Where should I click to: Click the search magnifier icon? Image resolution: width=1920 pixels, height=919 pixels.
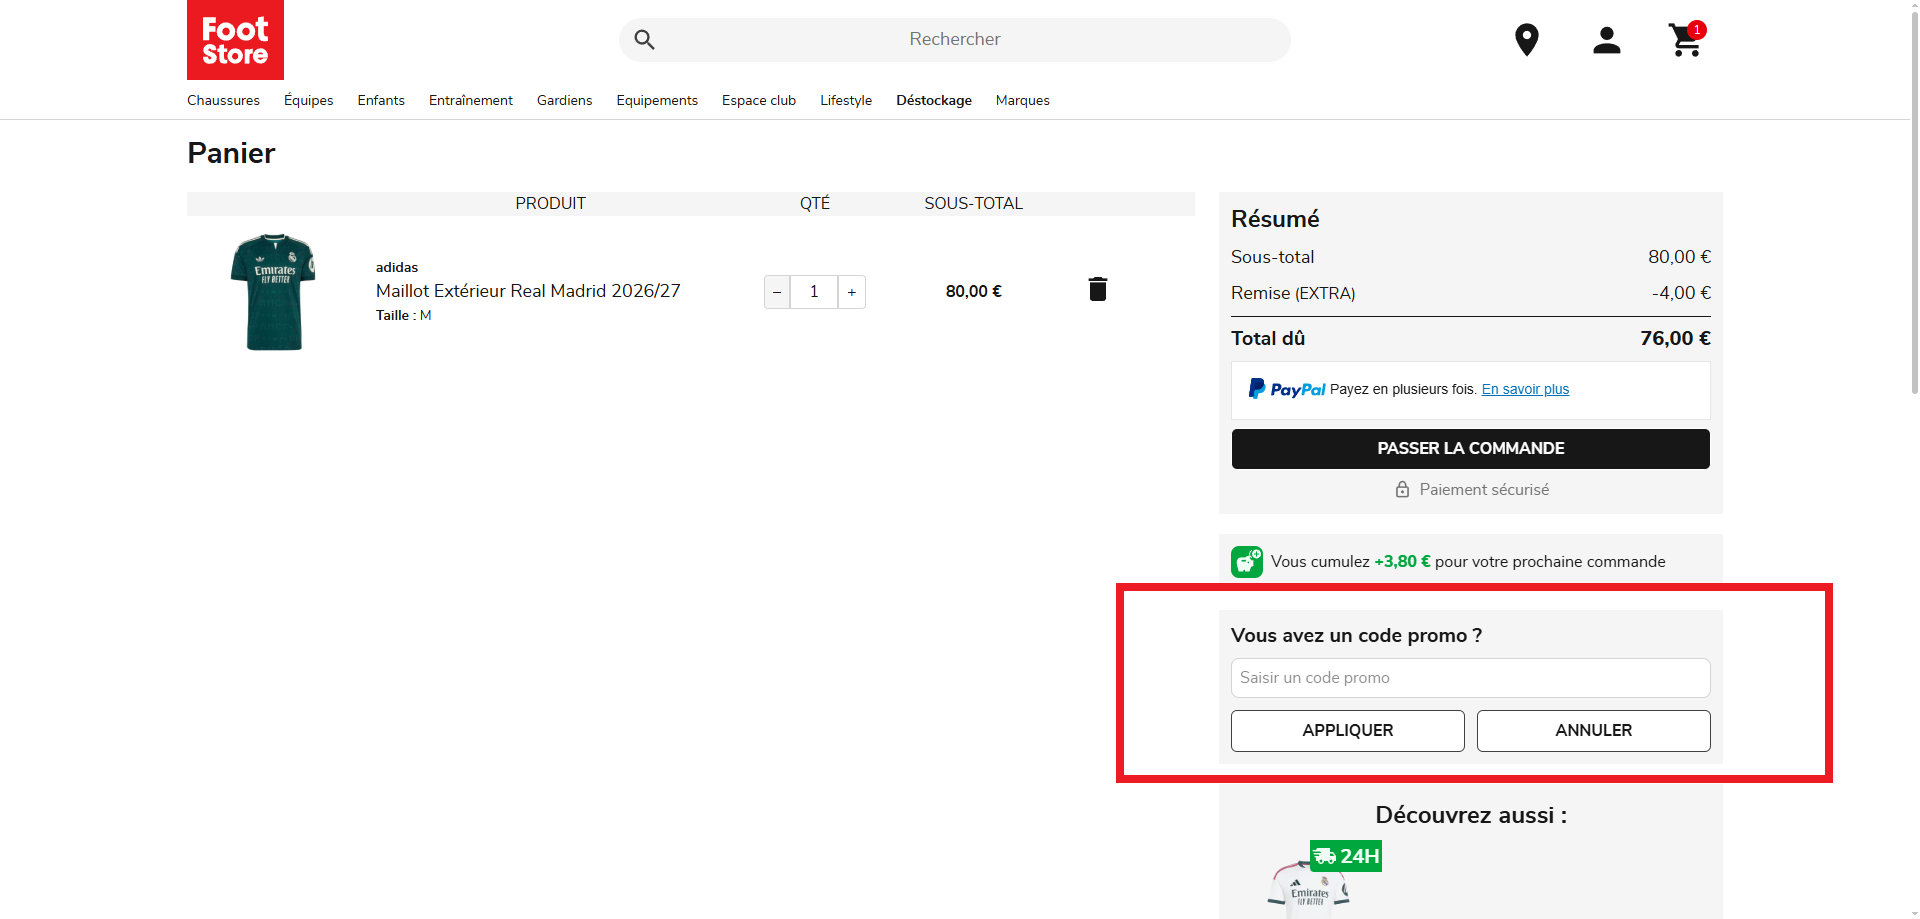pos(645,40)
